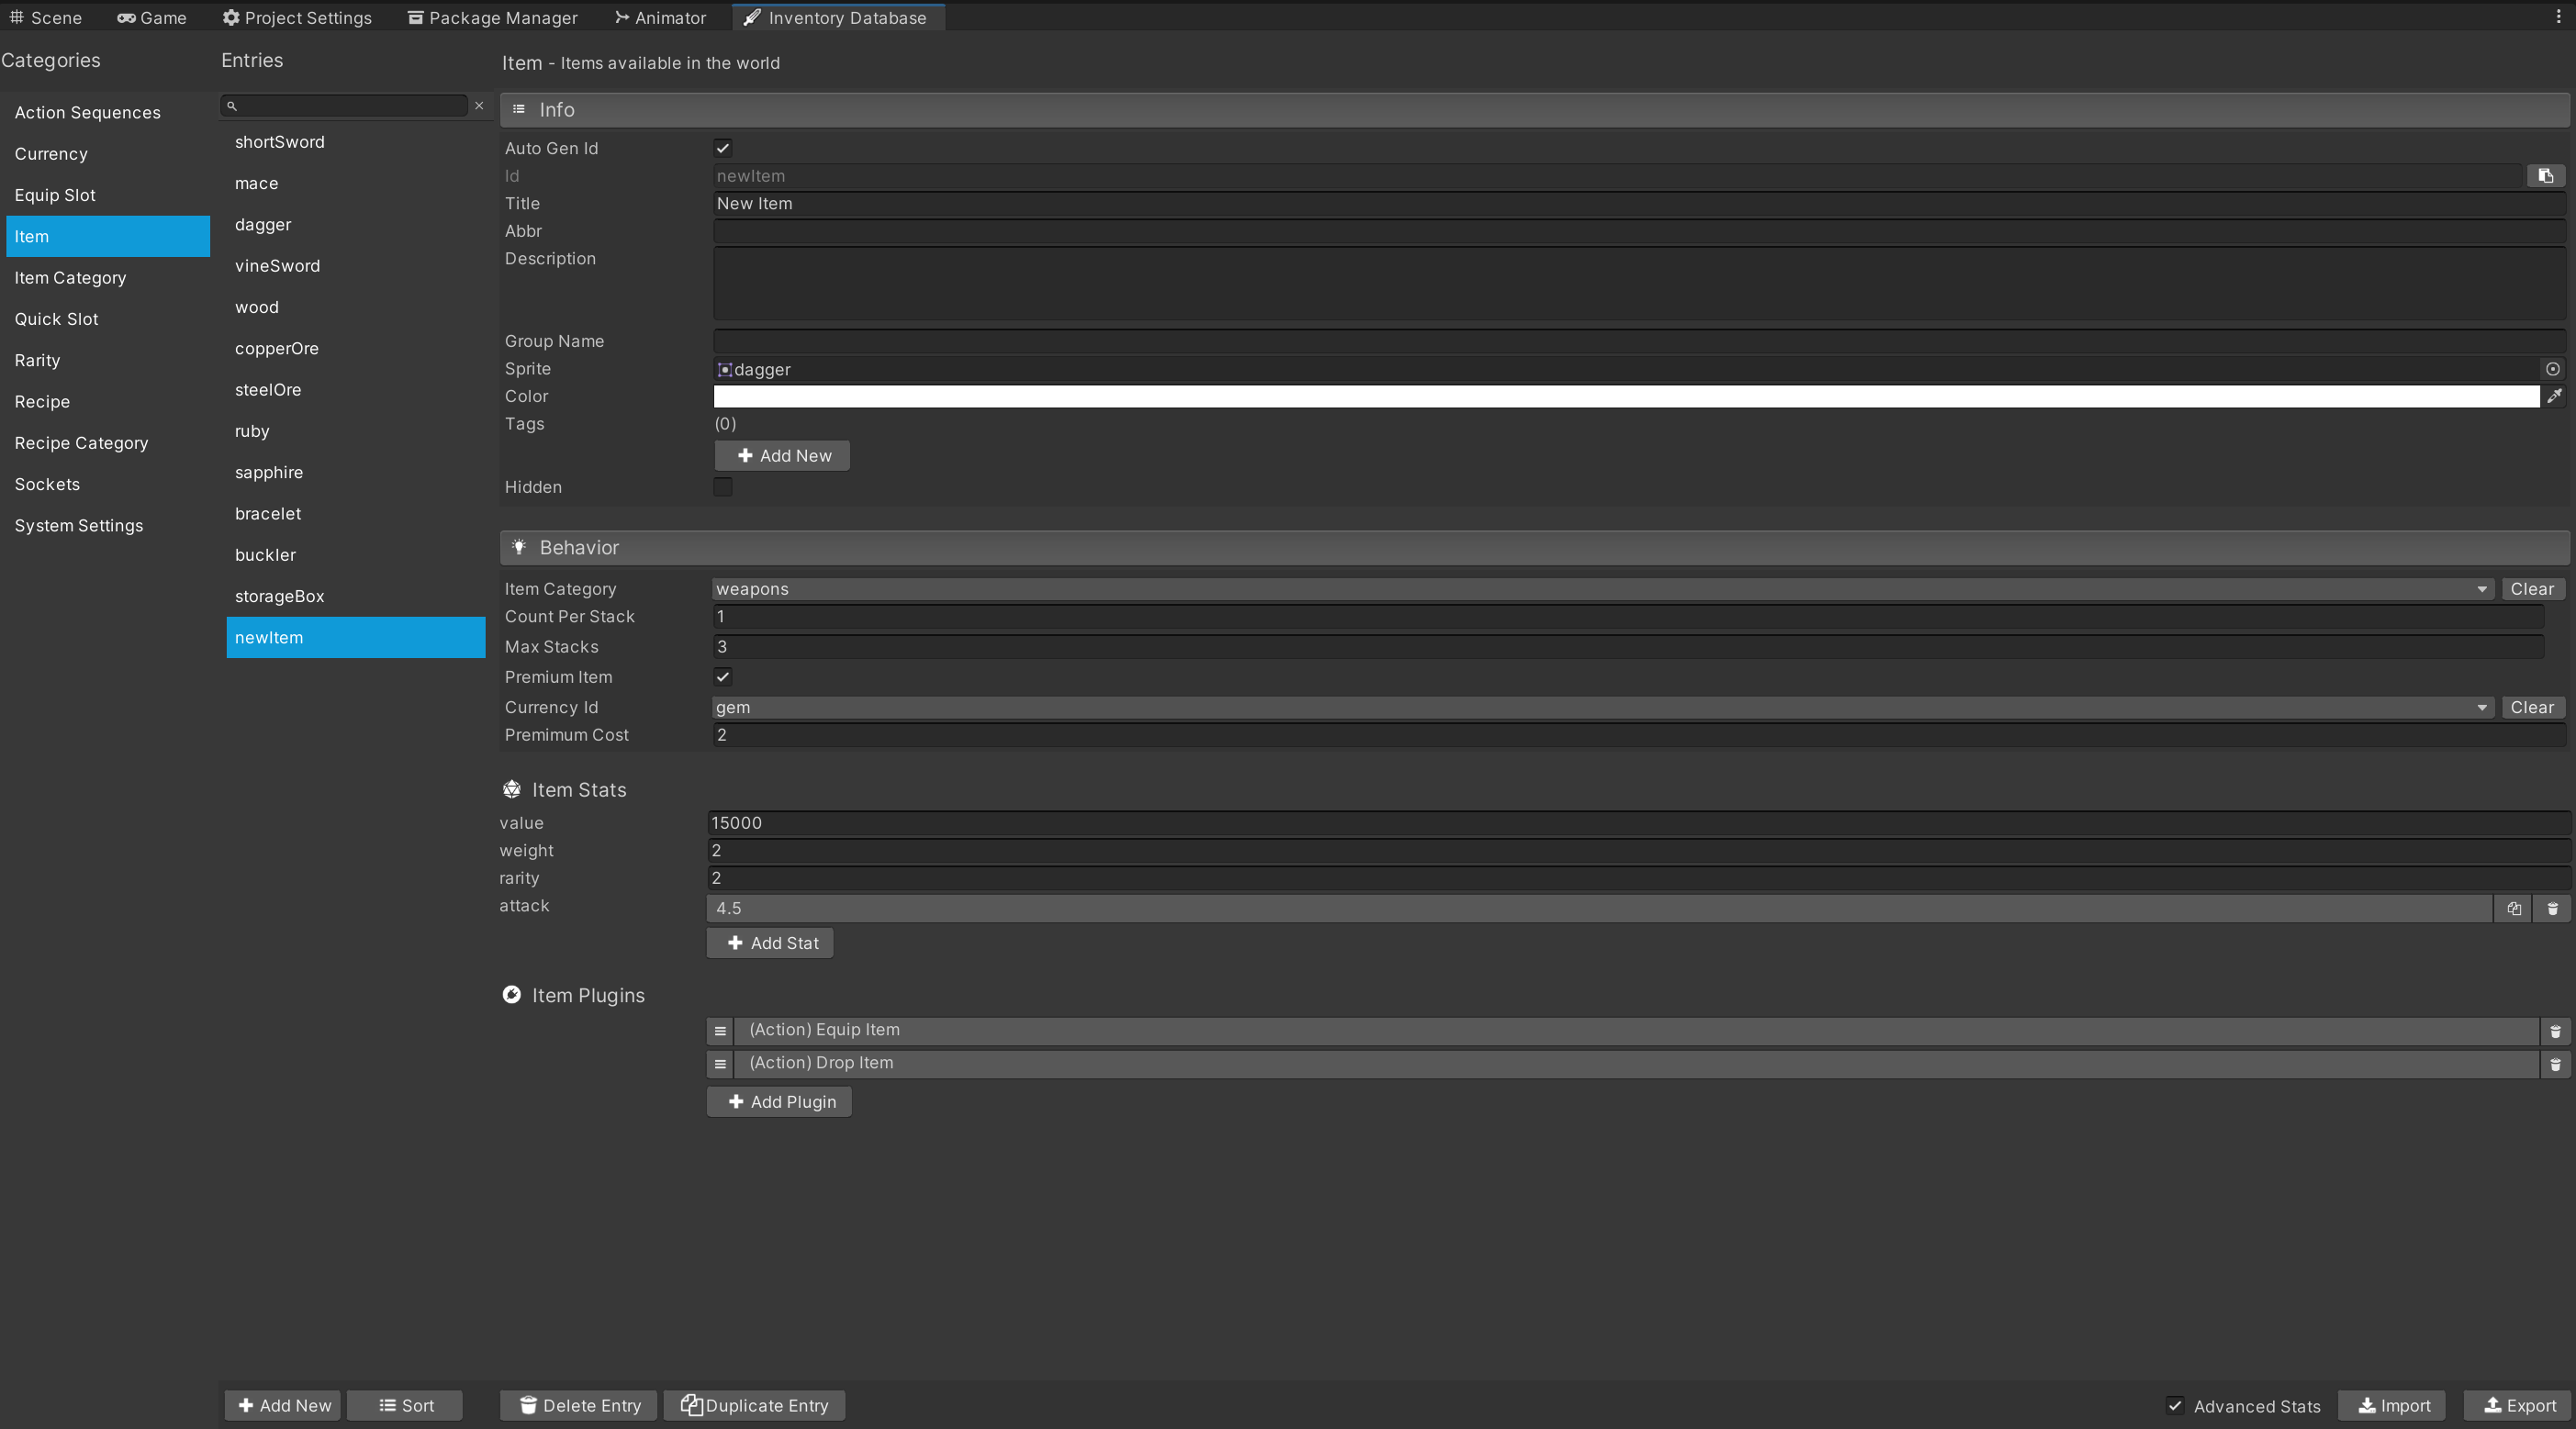Open the Currency Id gem dropdown
Screen dimensions: 2576x1429
coord(1600,707)
